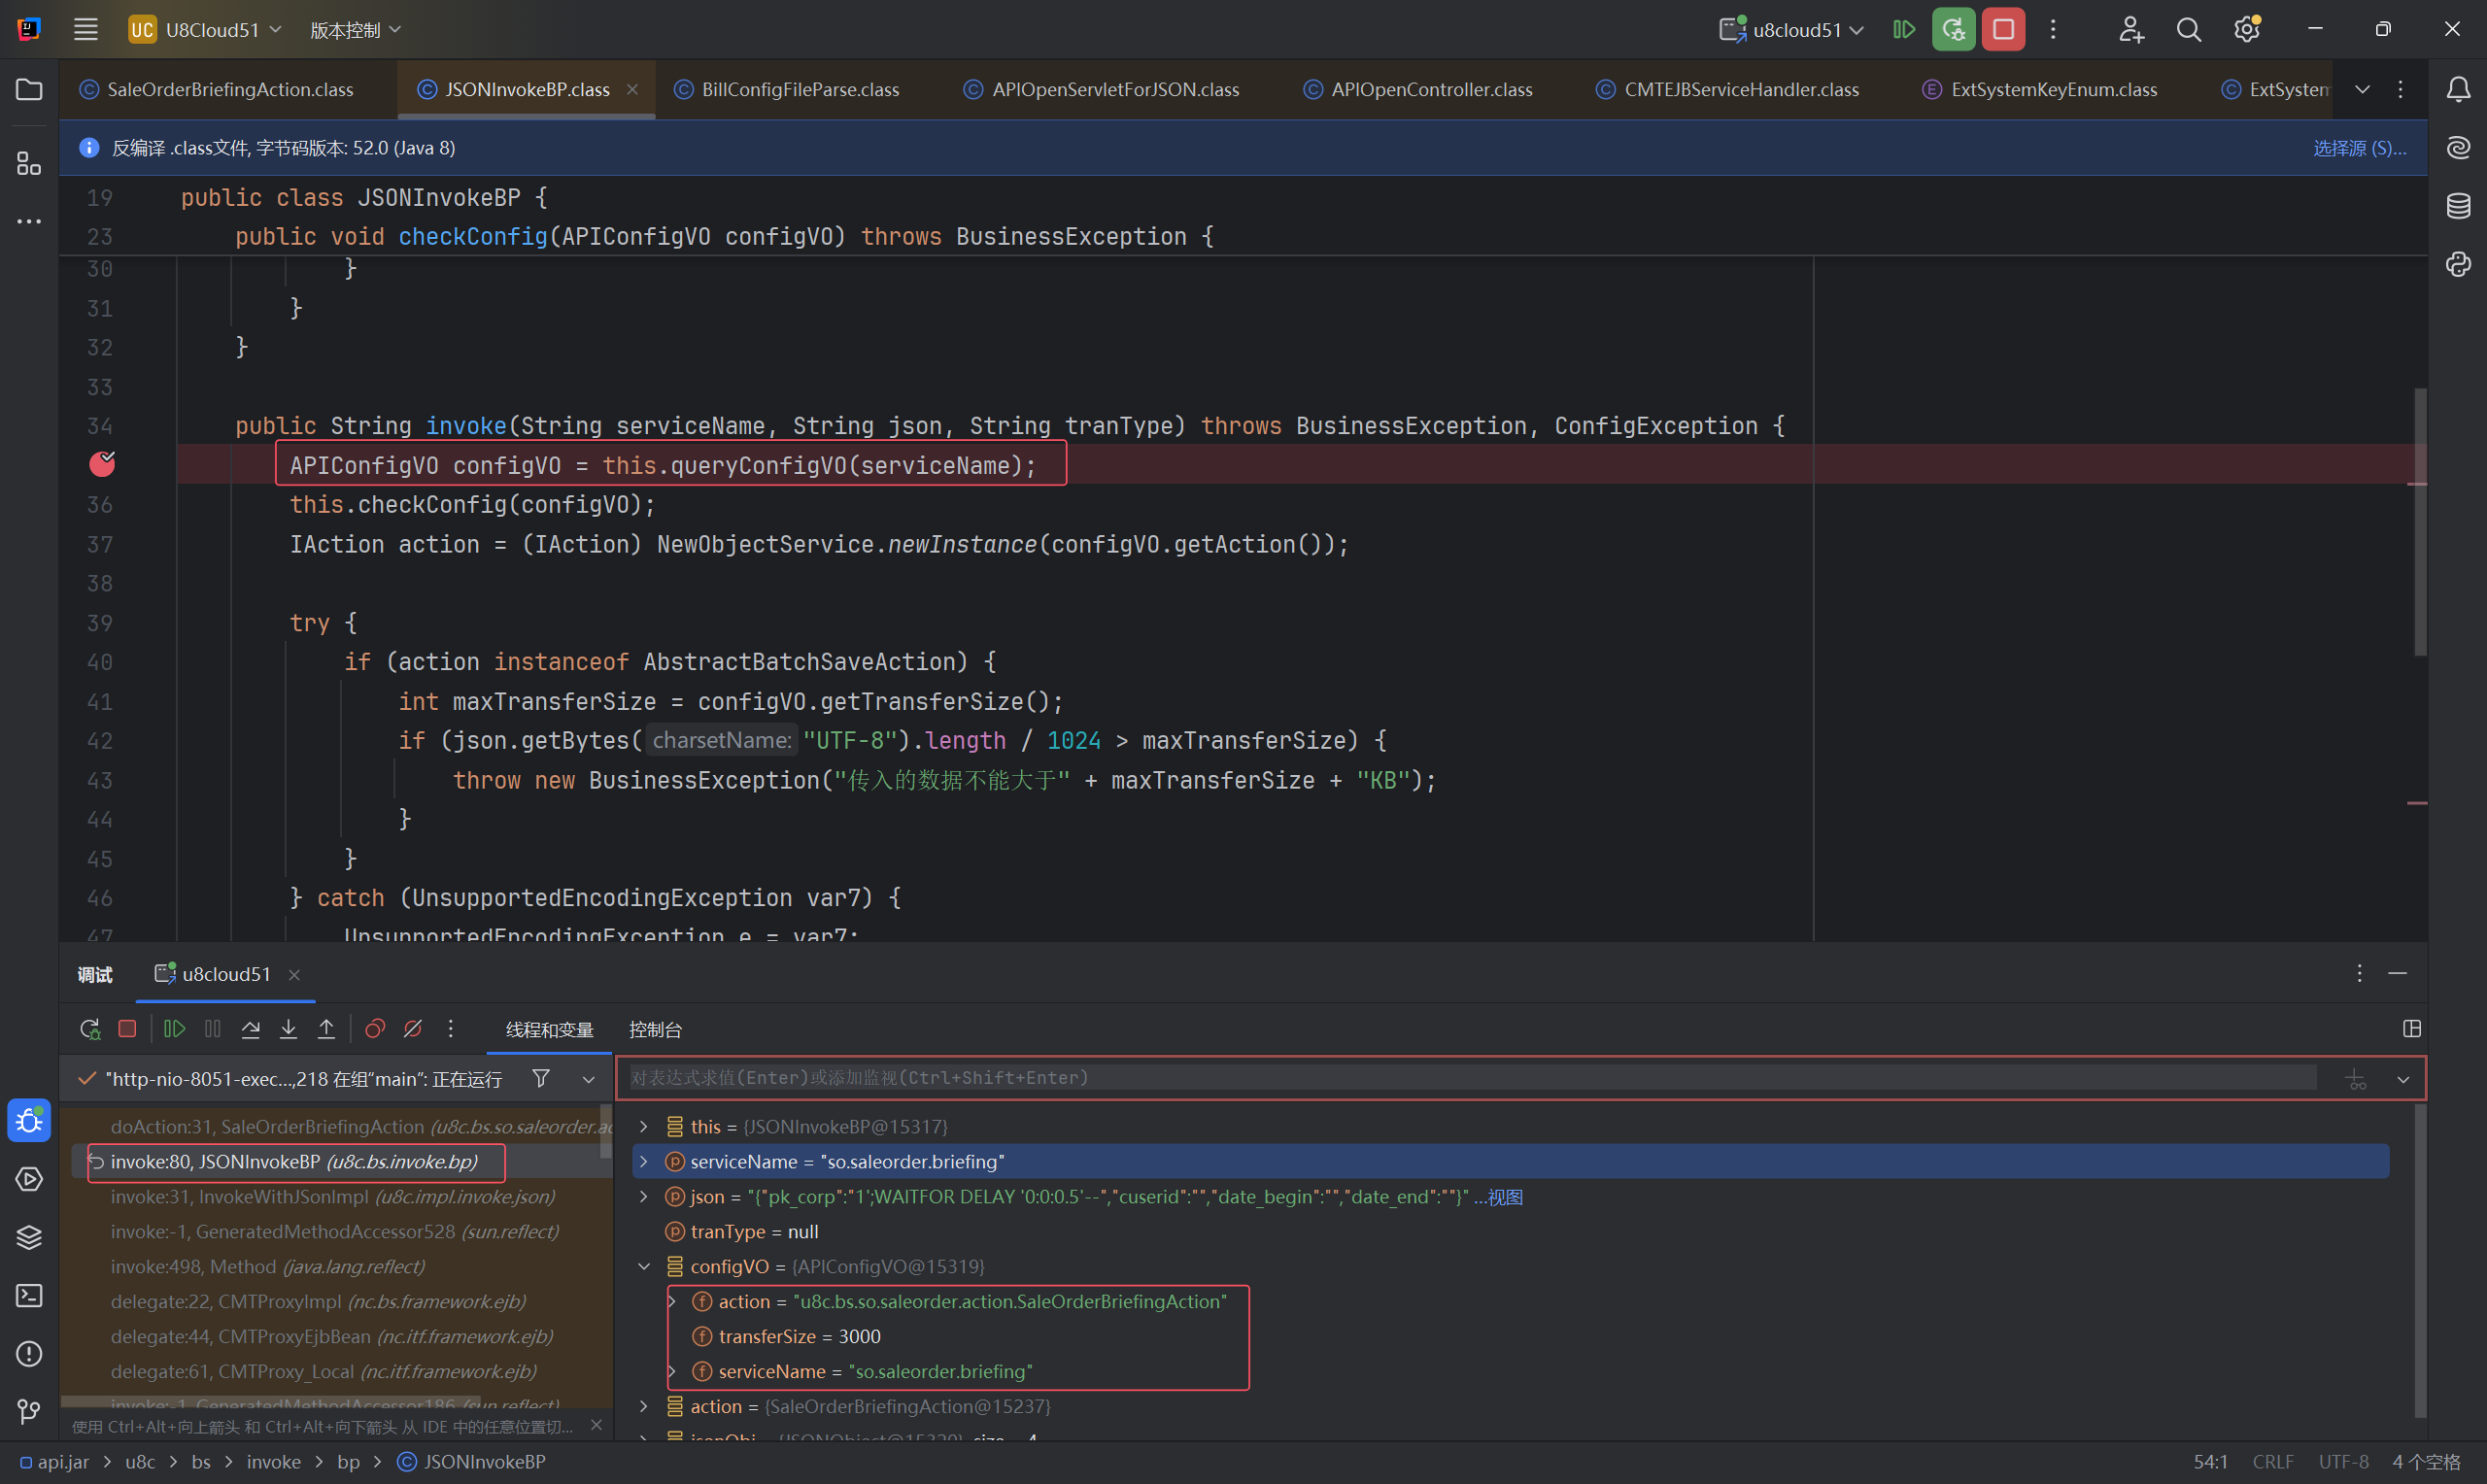Click View Breakpoints red circles icon
The height and width of the screenshot is (1484, 2487).
(375, 1029)
